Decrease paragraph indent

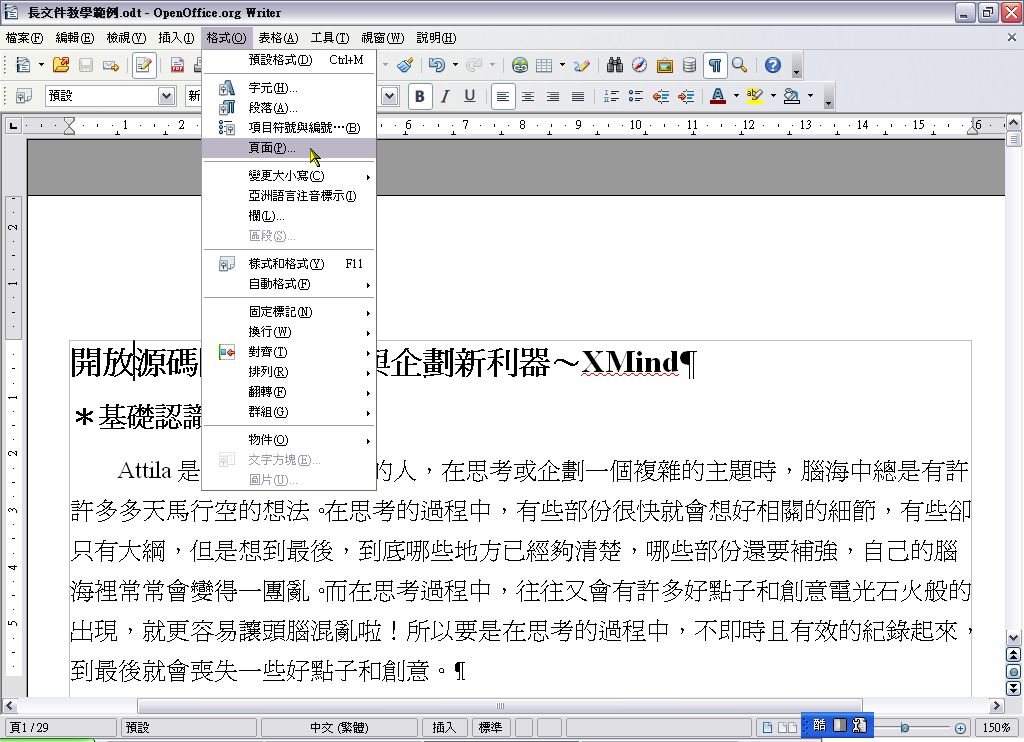point(661,96)
